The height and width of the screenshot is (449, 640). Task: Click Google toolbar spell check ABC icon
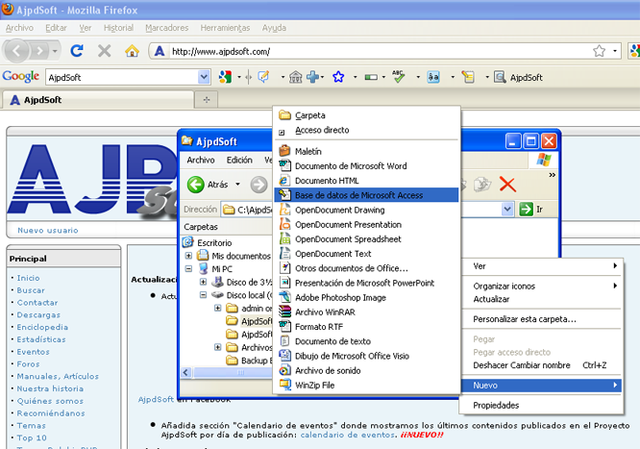click(x=398, y=76)
